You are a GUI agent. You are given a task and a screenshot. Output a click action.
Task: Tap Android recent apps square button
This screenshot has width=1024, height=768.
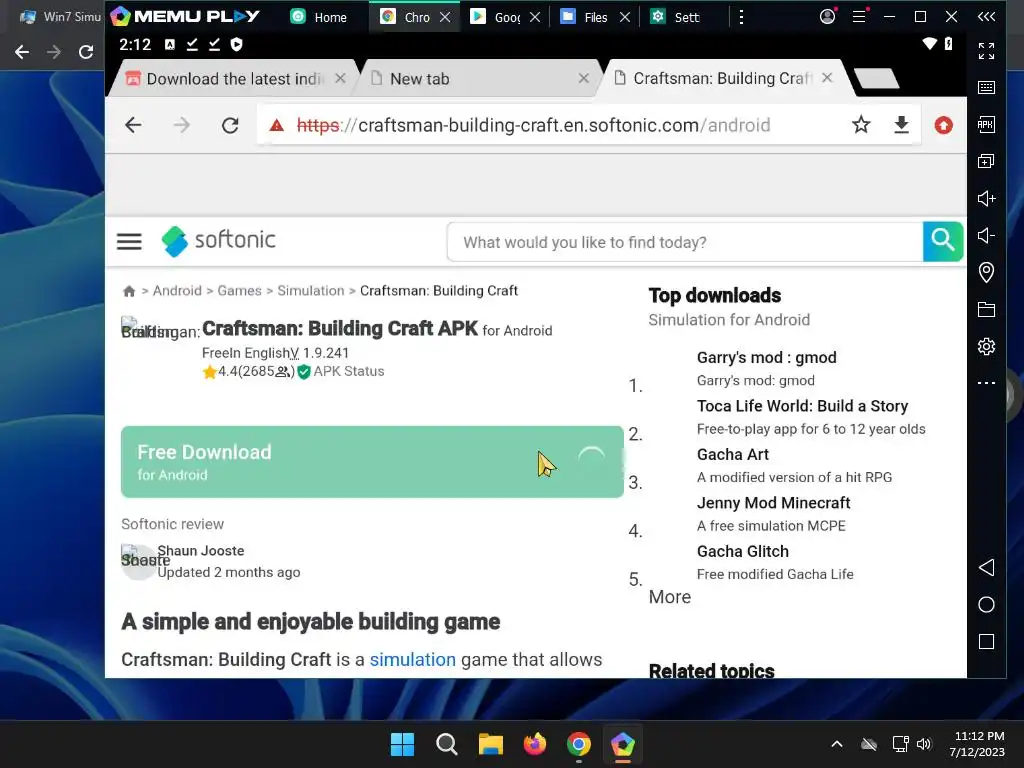click(x=986, y=641)
